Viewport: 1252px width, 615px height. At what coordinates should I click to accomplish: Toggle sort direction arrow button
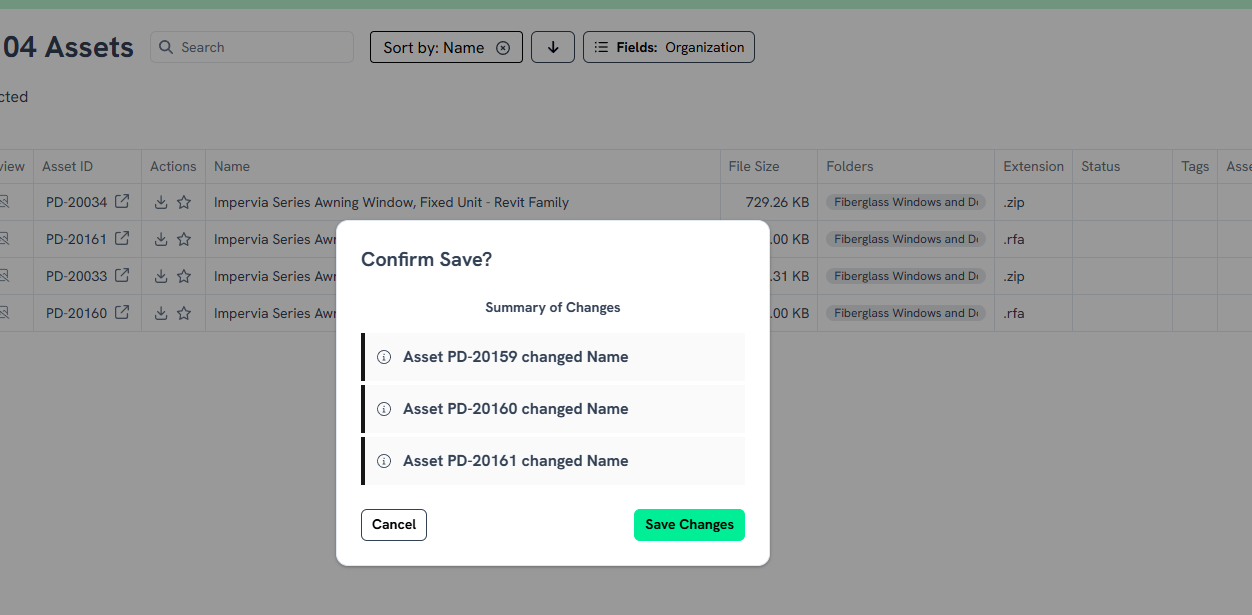click(553, 47)
